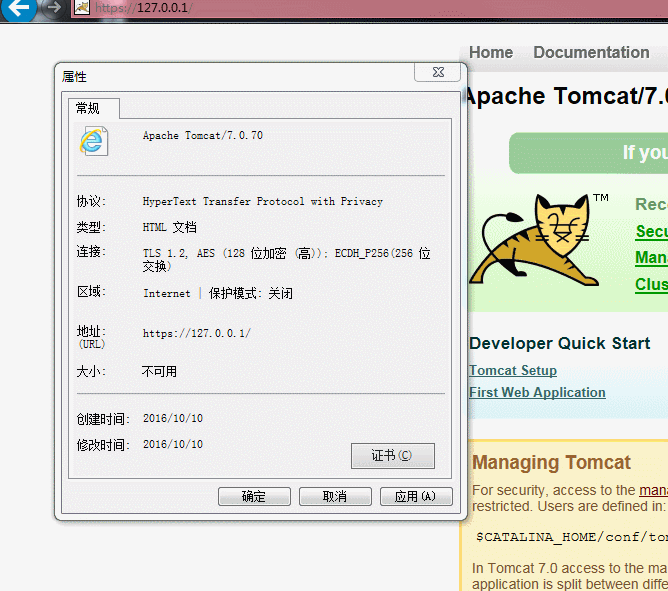This screenshot has width=668, height=591.
Task: Click the 地址: (URL) label in the dialog
Action: point(91,337)
